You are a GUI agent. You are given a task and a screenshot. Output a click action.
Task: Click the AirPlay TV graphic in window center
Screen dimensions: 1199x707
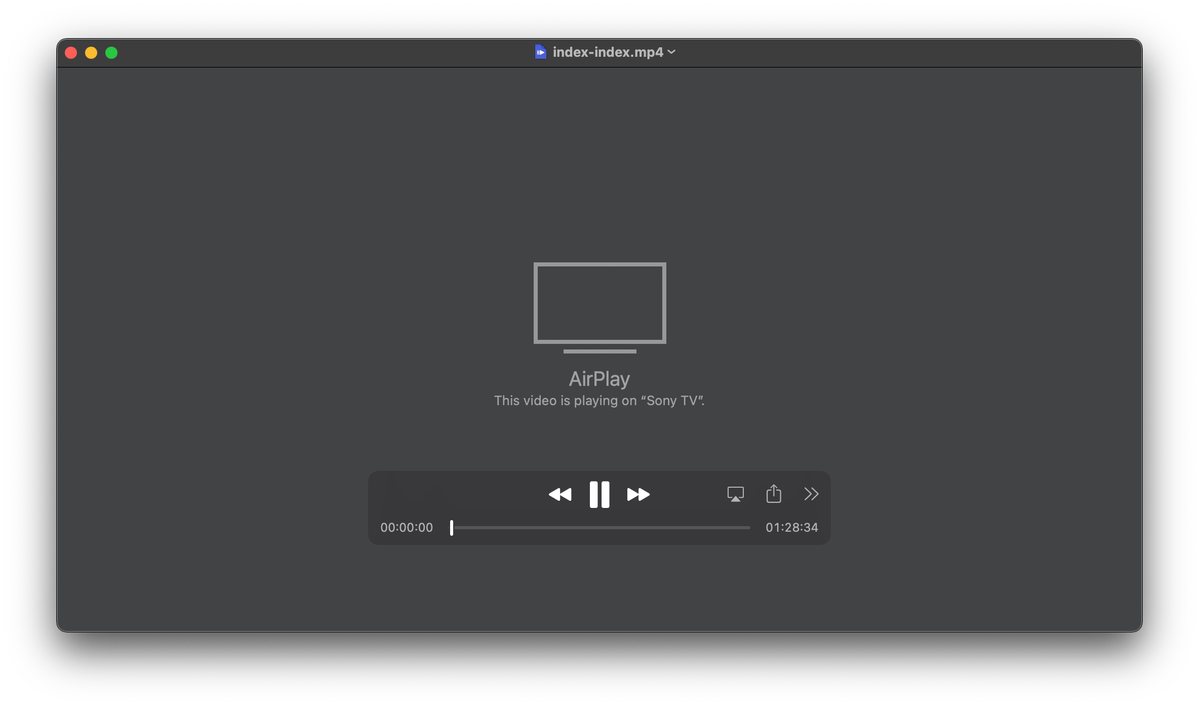(x=599, y=303)
